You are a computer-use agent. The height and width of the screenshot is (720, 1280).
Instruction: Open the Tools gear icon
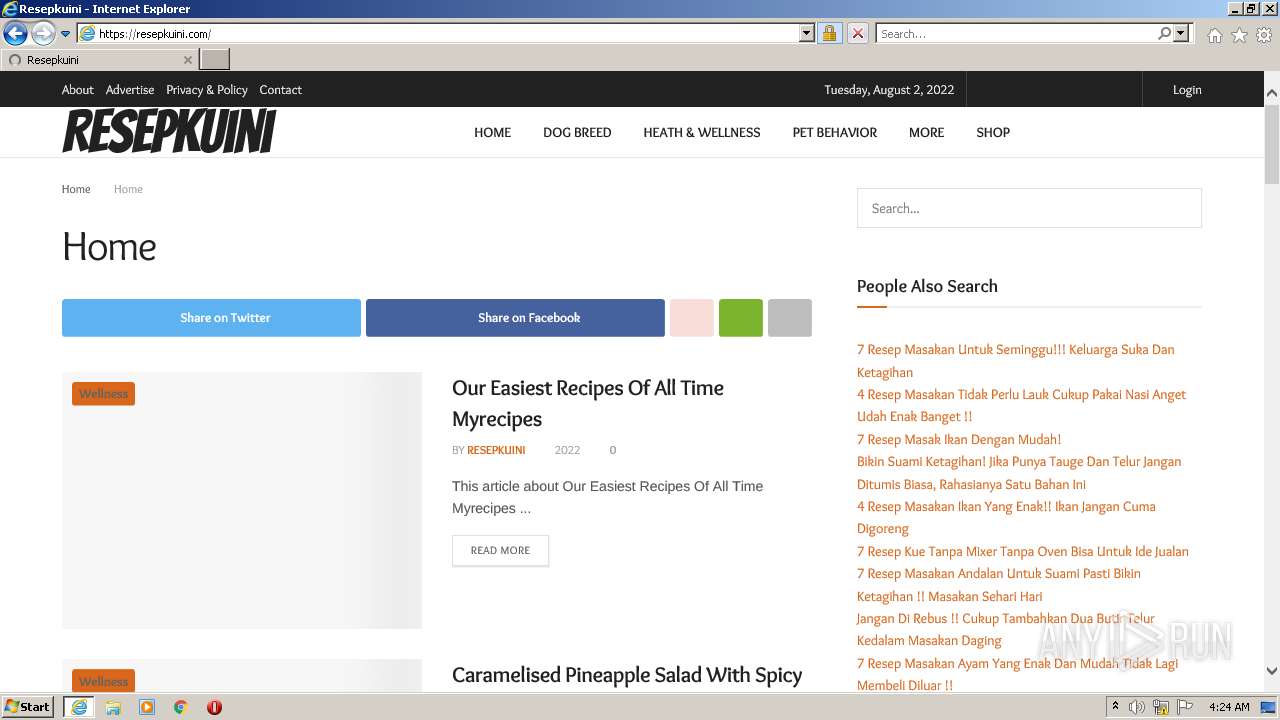(1263, 35)
